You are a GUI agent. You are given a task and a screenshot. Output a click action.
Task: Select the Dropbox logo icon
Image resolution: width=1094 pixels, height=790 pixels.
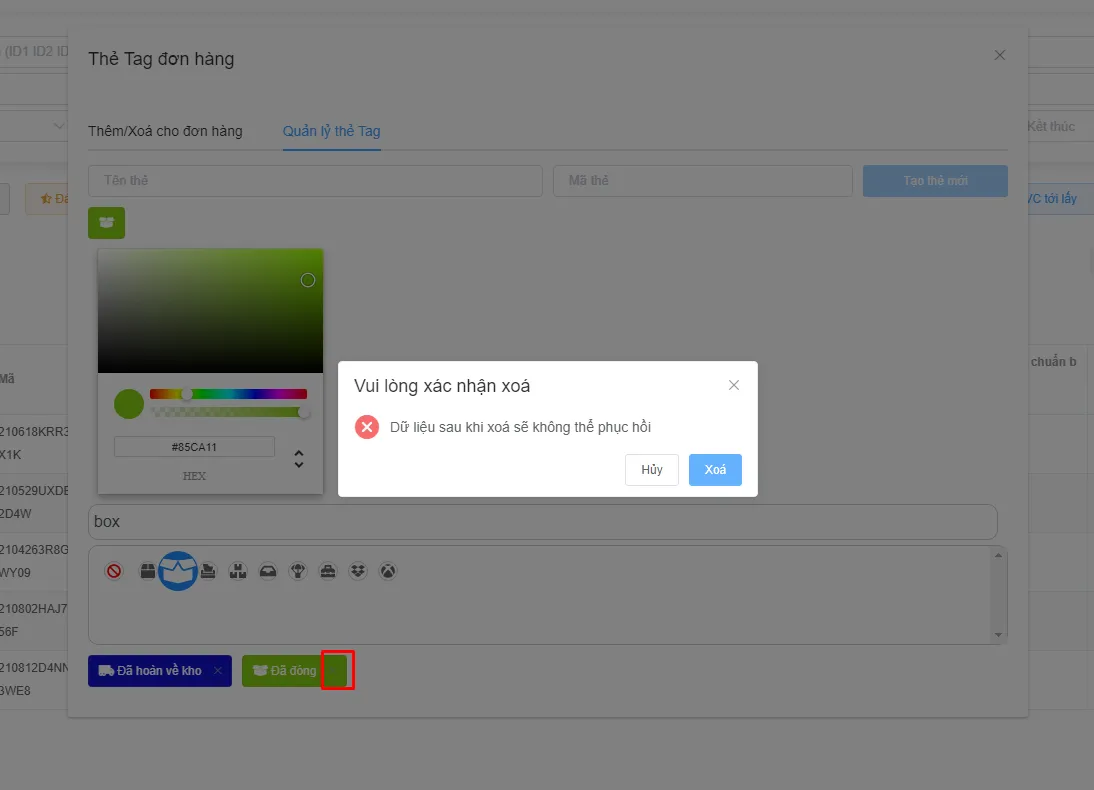pyautogui.click(x=358, y=572)
